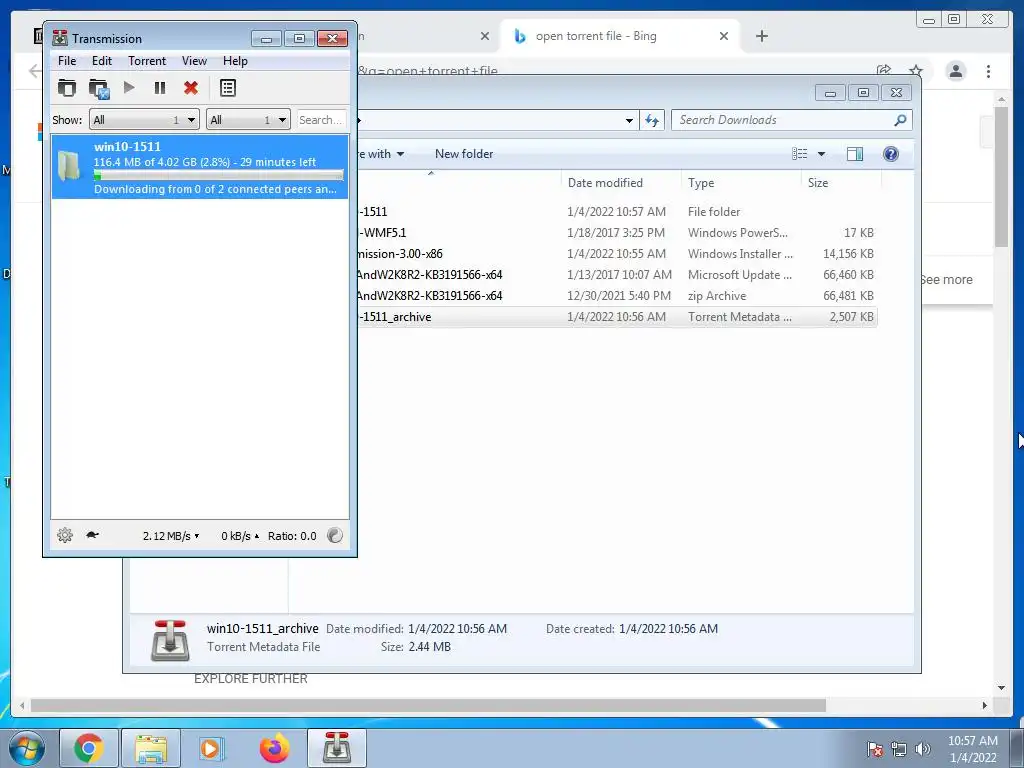Share this page icon in Chrome address bar

point(884,71)
